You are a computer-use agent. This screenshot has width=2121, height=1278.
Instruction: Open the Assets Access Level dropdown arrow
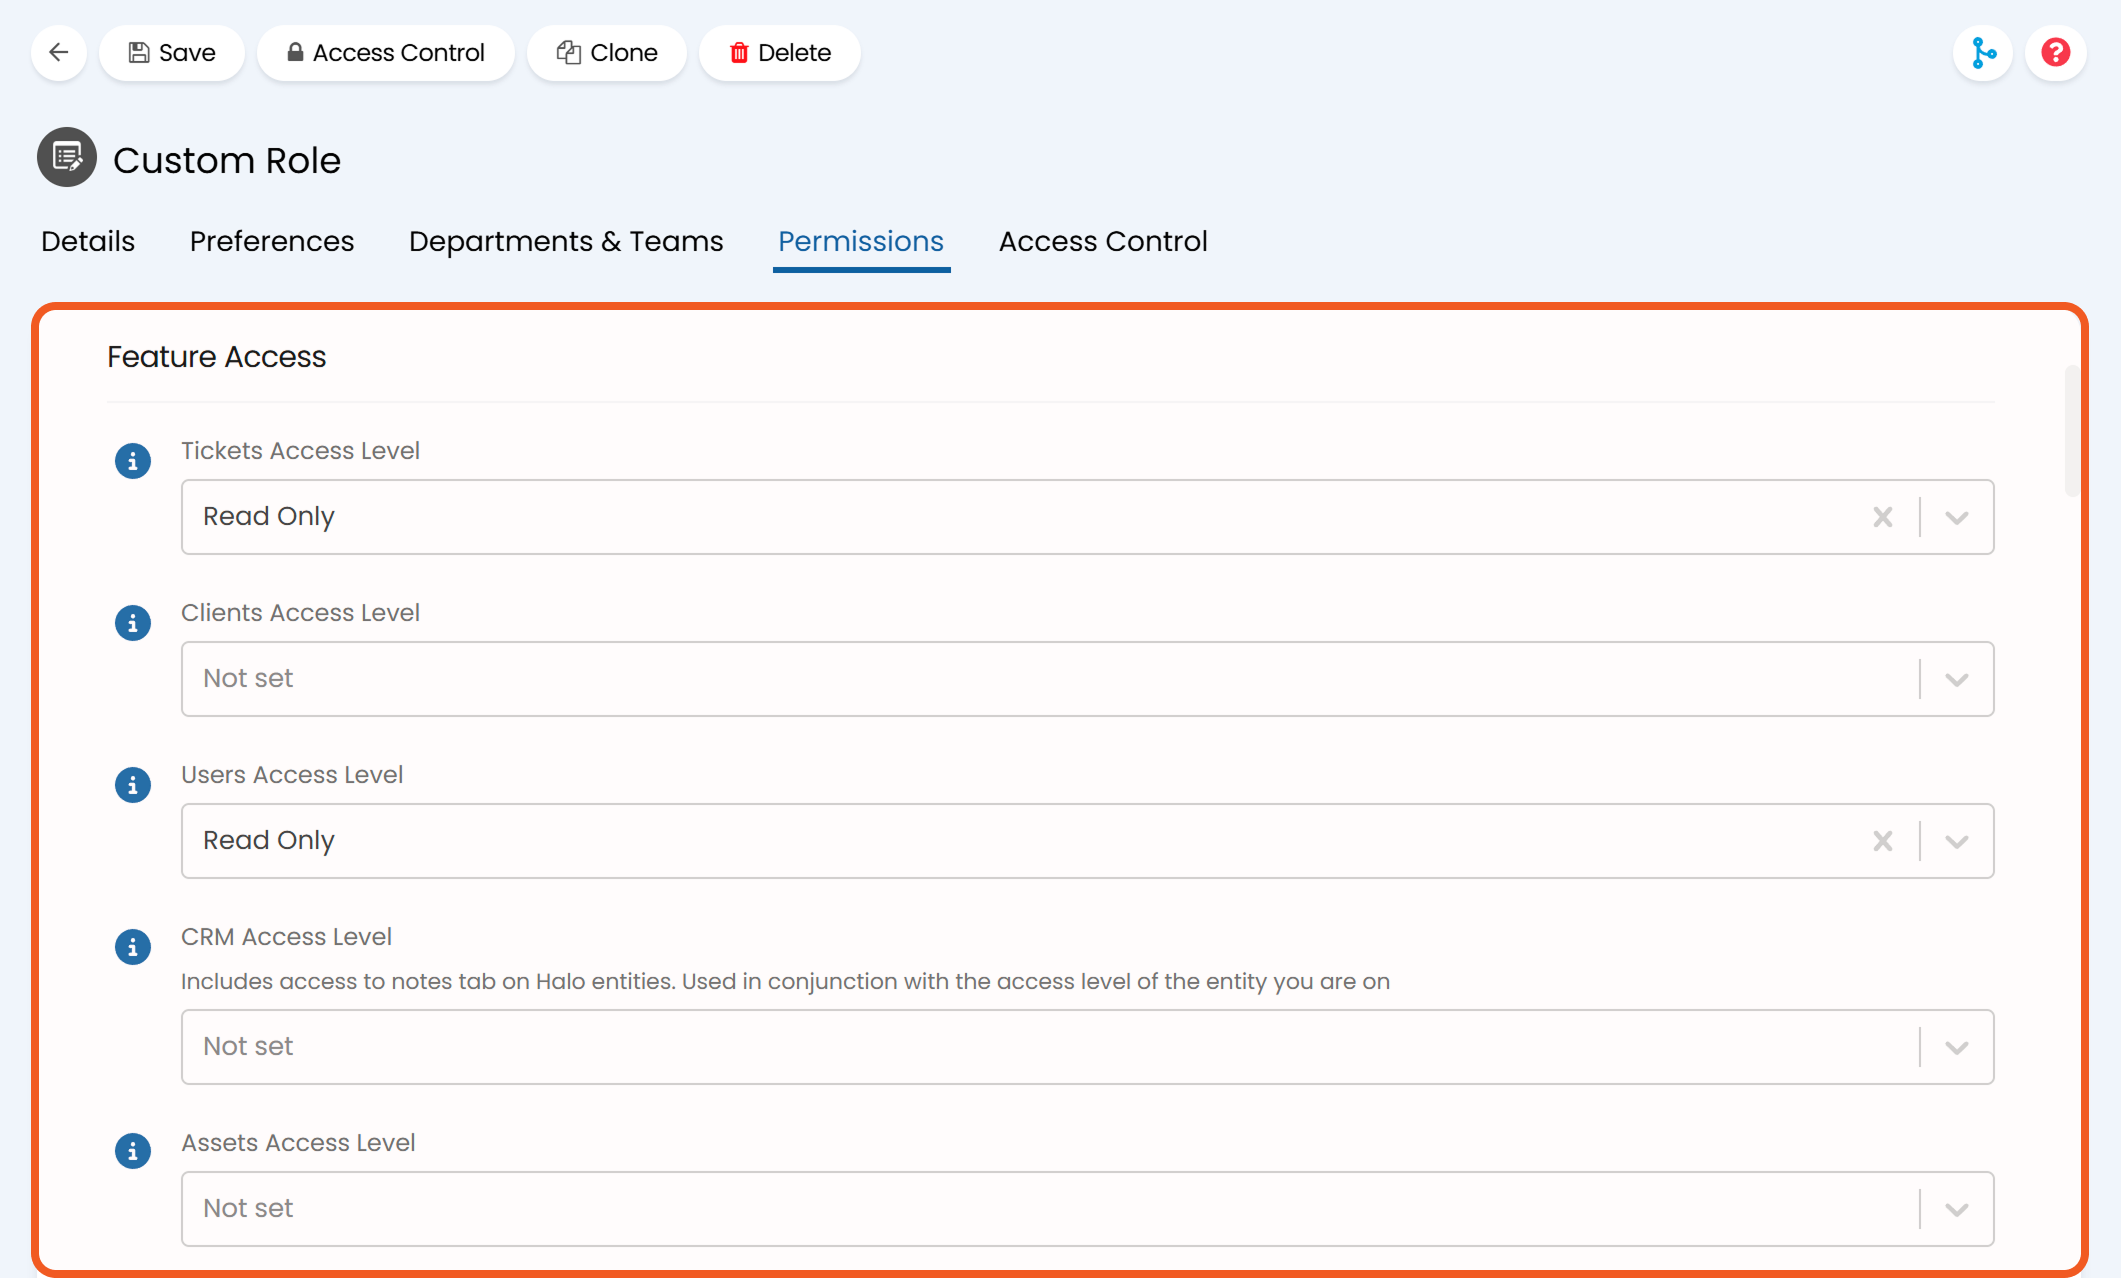(1957, 1209)
